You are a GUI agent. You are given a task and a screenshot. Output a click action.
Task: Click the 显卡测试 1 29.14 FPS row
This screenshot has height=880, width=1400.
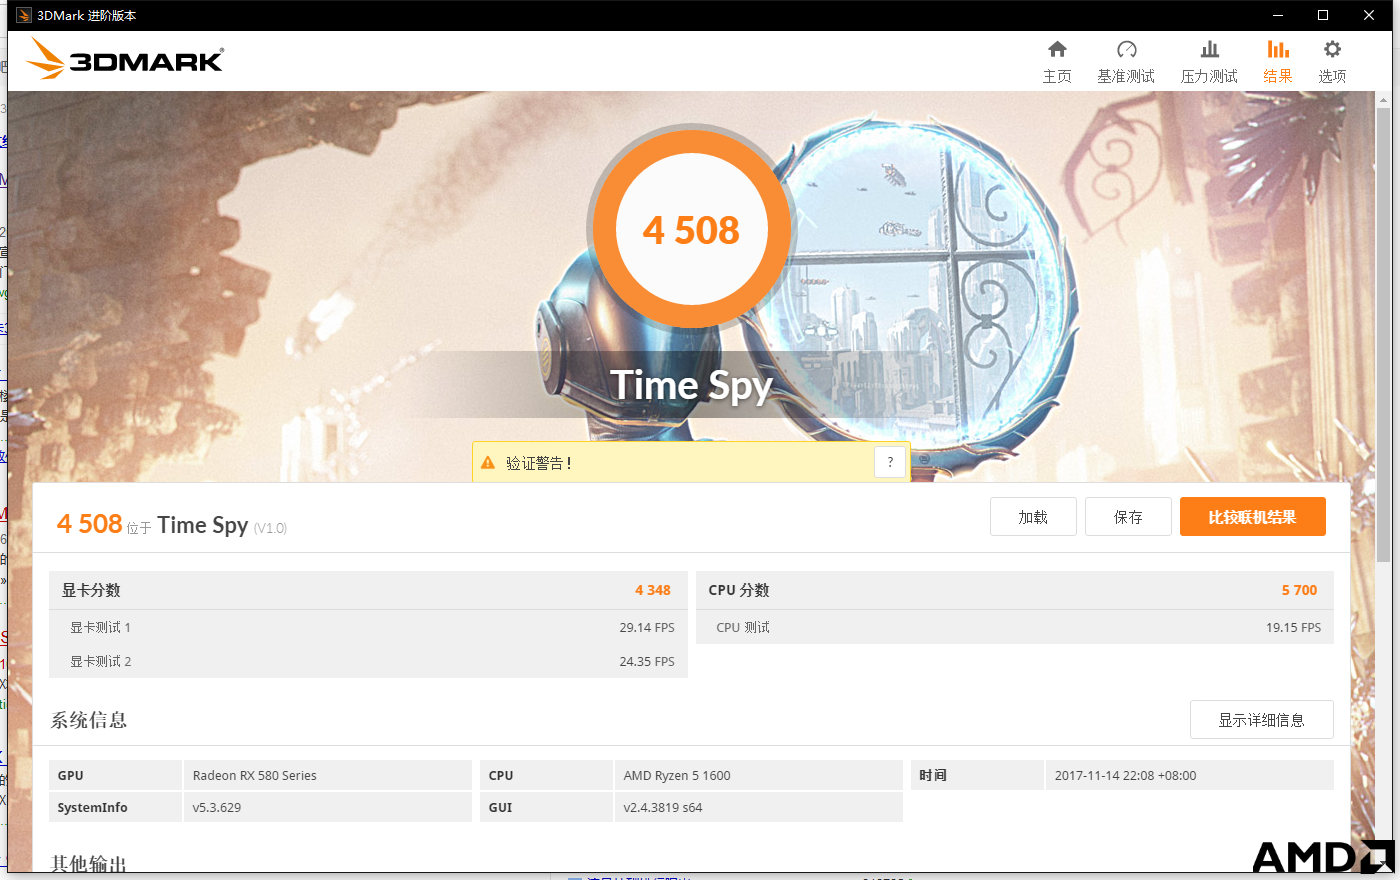(x=368, y=627)
